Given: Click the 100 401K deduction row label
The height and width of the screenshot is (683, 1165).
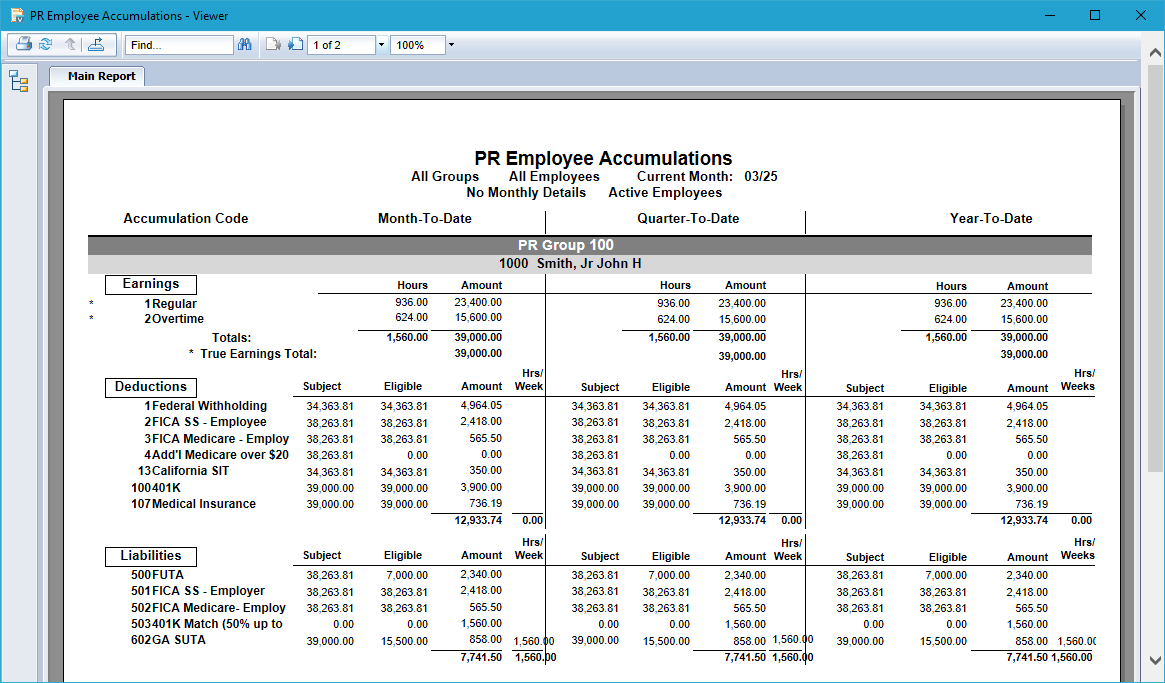Looking at the screenshot, I should pos(156,488).
